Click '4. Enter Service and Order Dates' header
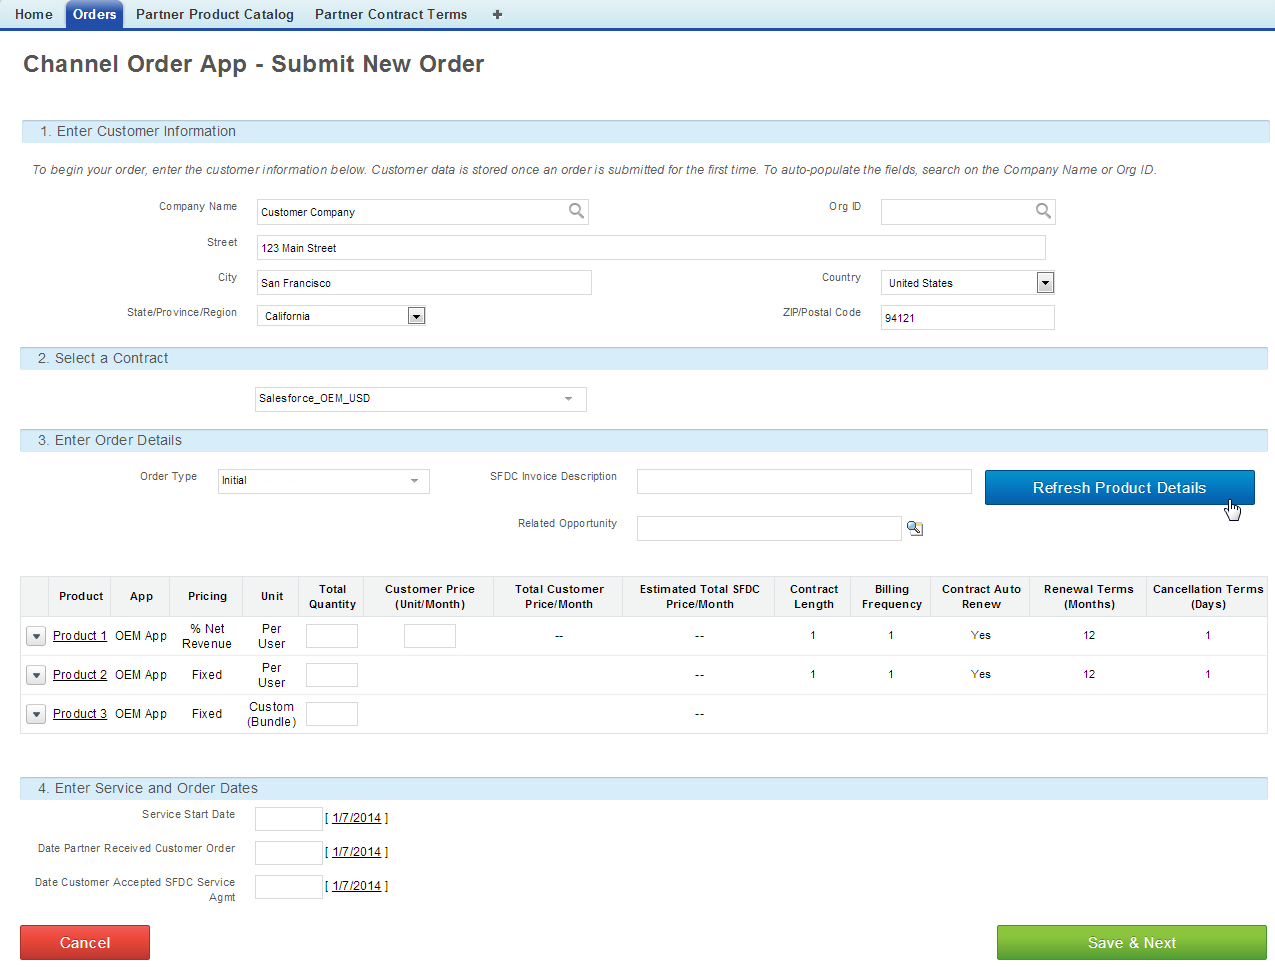The width and height of the screenshot is (1275, 967). click(x=645, y=788)
